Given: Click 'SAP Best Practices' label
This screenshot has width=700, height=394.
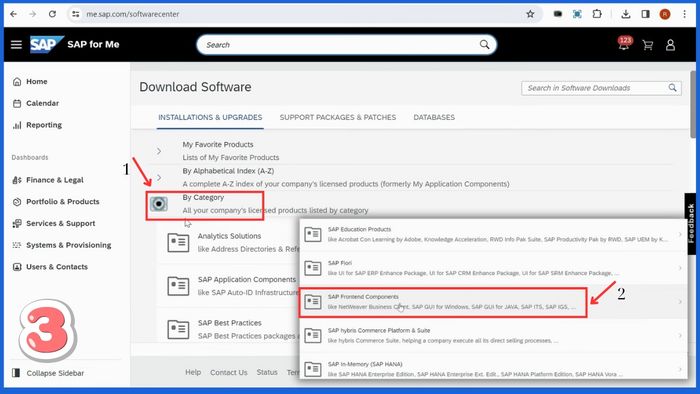Looking at the screenshot, I should (x=229, y=323).
